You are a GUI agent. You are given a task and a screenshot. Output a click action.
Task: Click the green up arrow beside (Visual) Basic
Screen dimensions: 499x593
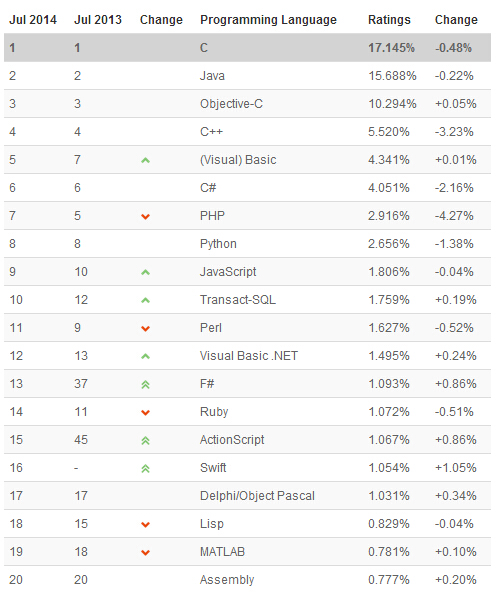point(145,160)
